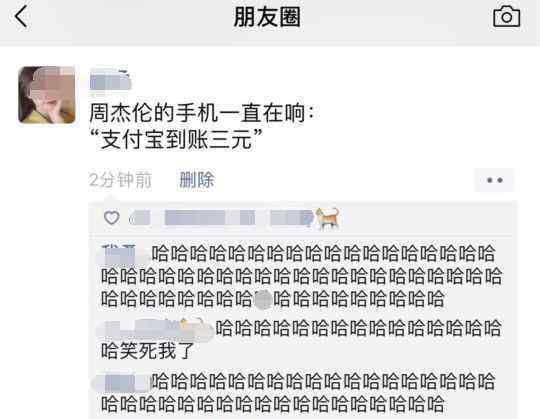This screenshot has height=419, width=540.
Task: Select the first liker's blurred name
Action: click(139, 218)
